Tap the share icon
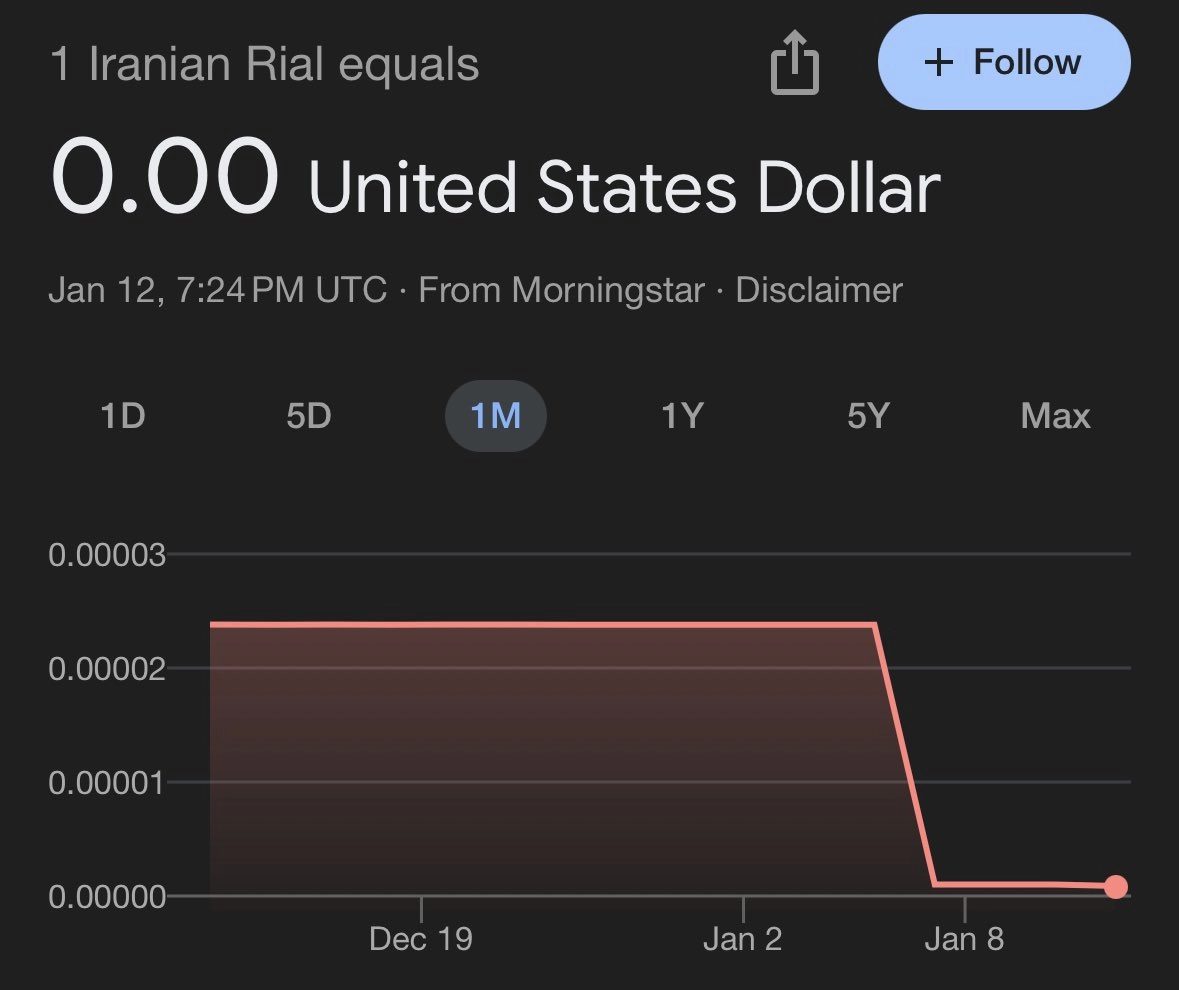 point(795,63)
